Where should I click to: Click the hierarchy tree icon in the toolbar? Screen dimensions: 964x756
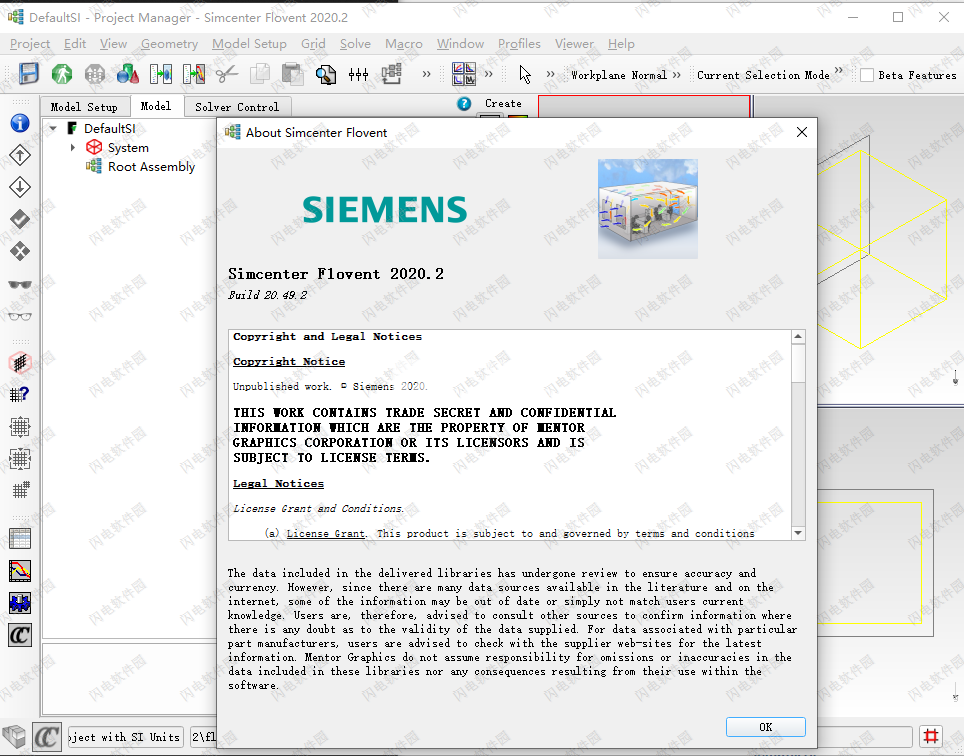pyautogui.click(x=392, y=74)
